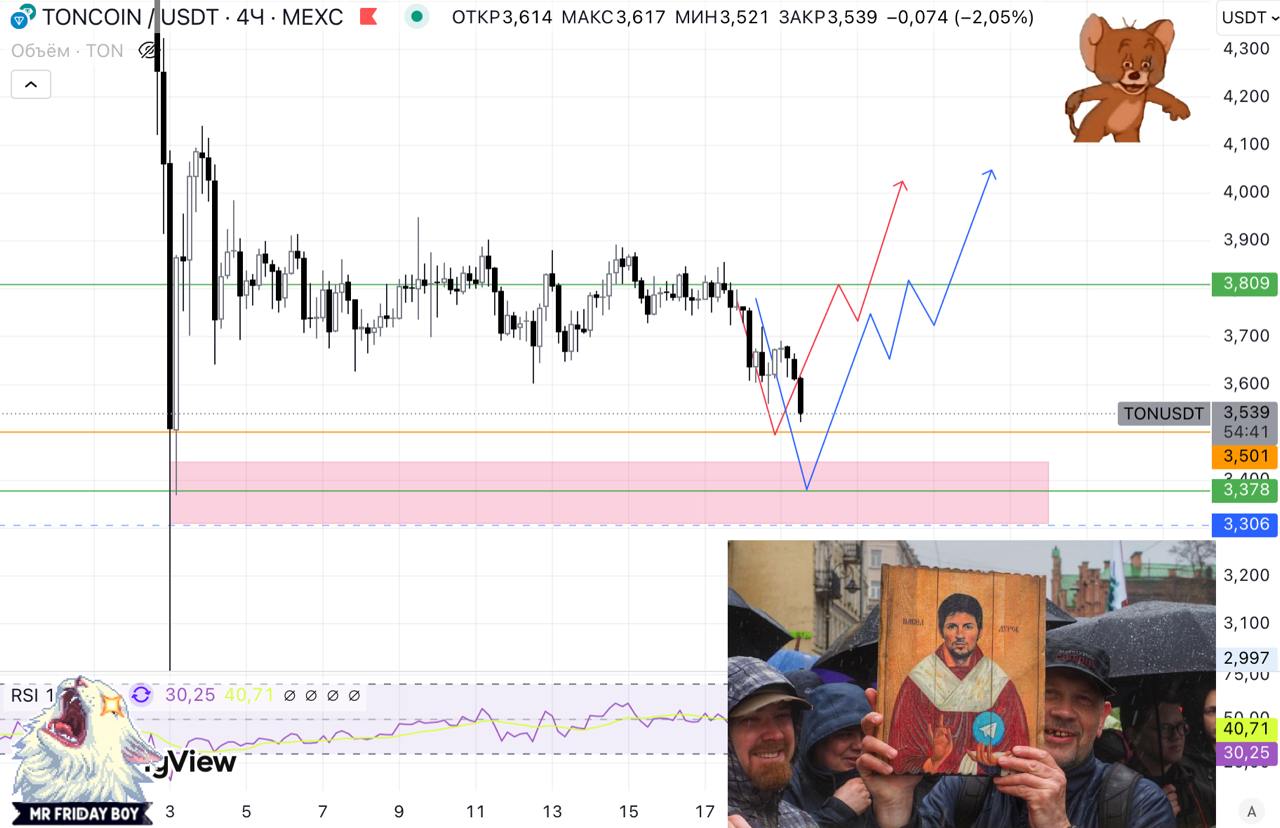Click the yellow 40,71 RSI scale label
Screen dimensions: 1280x828
coord(1245,729)
